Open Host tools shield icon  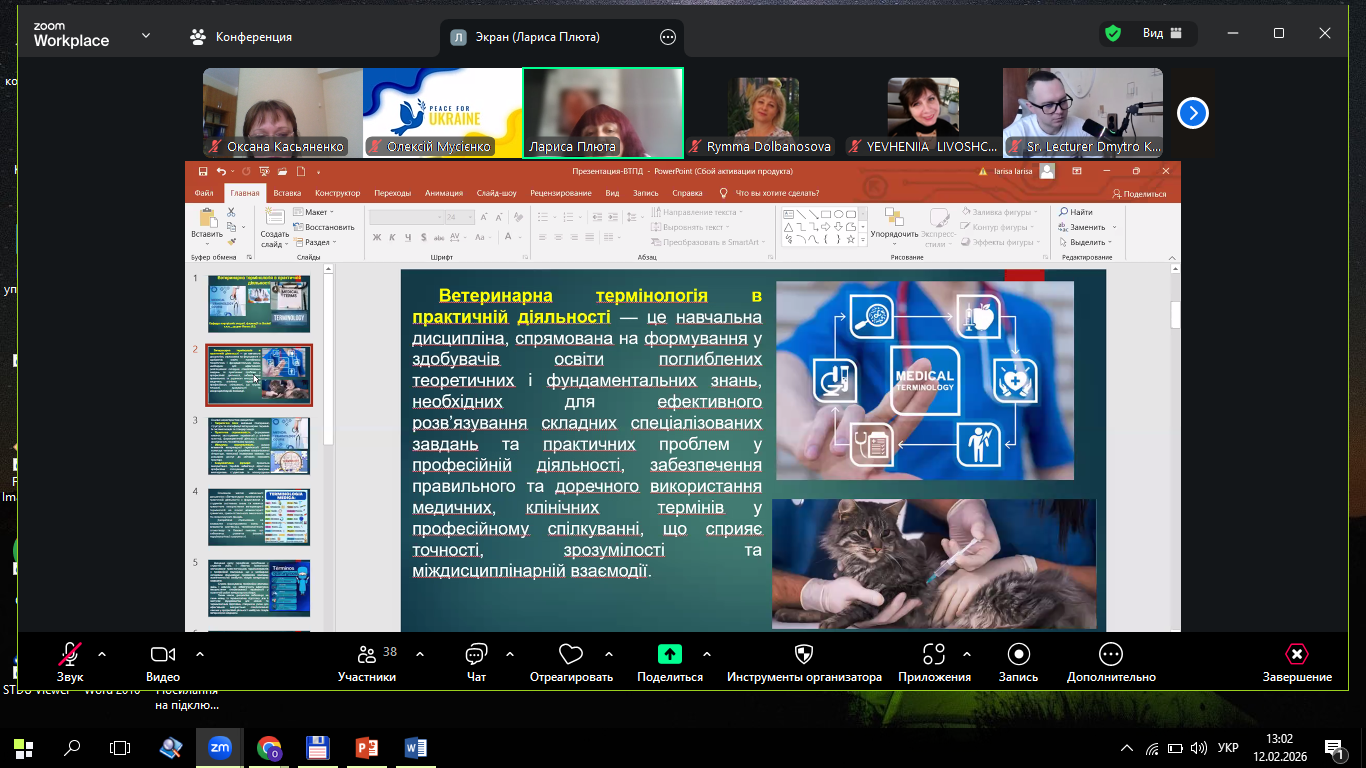pyautogui.click(x=803, y=654)
